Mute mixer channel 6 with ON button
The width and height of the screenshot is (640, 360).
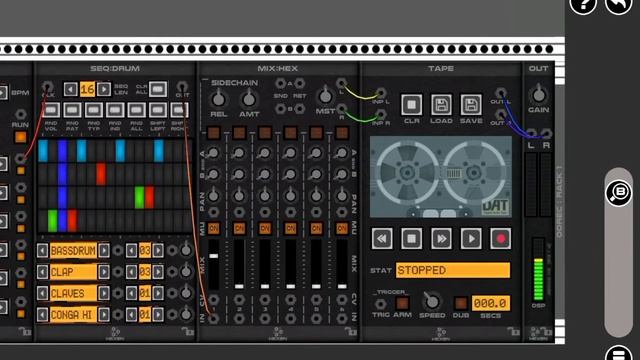click(342, 229)
